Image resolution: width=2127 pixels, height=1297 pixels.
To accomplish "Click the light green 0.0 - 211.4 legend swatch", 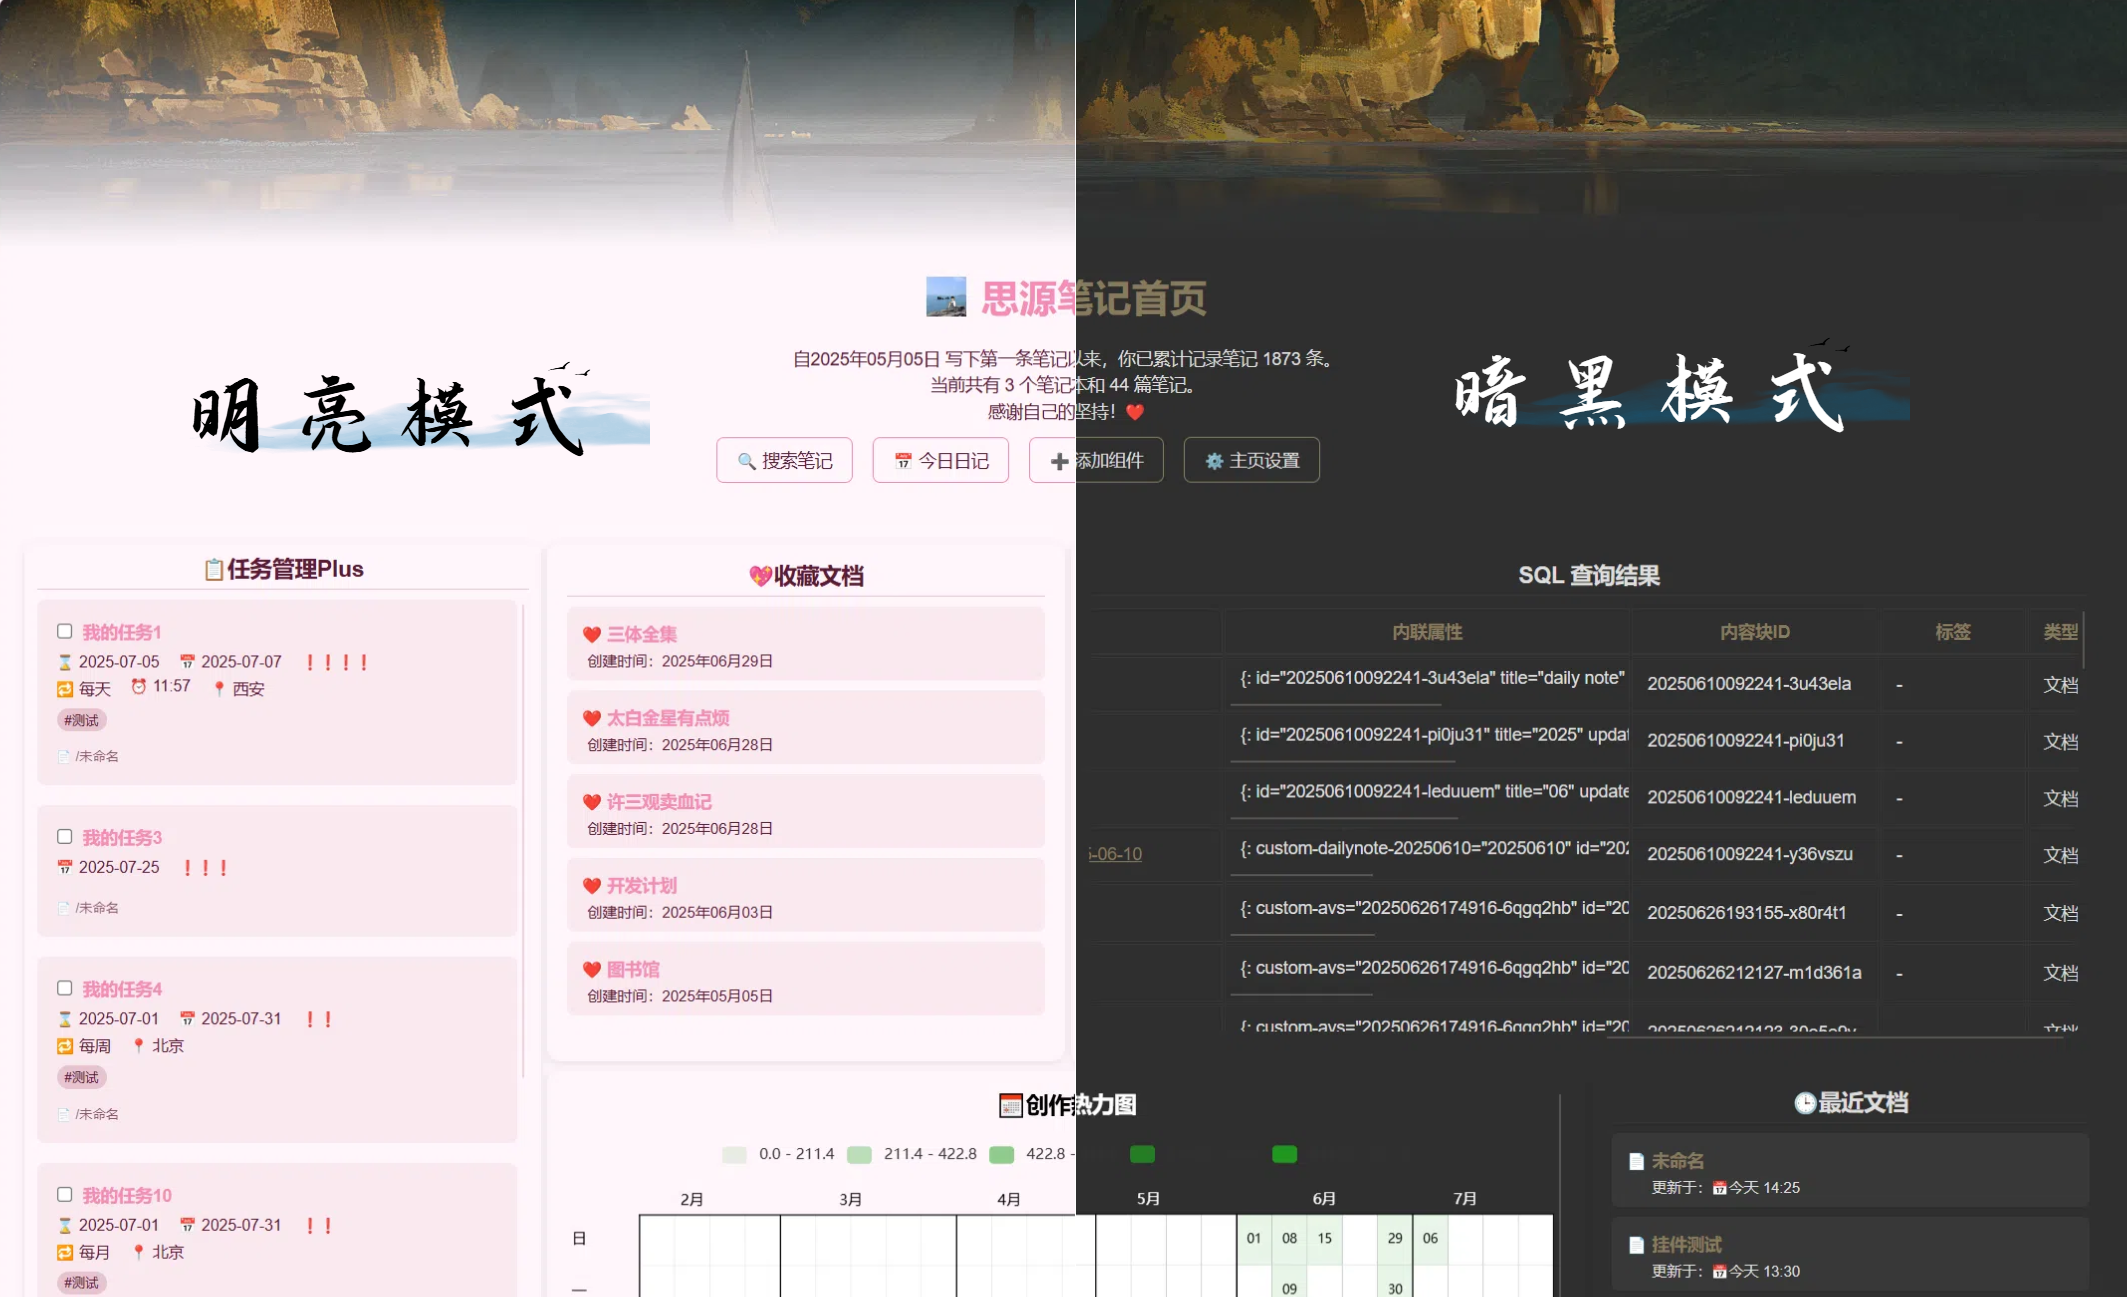I will tap(734, 1155).
